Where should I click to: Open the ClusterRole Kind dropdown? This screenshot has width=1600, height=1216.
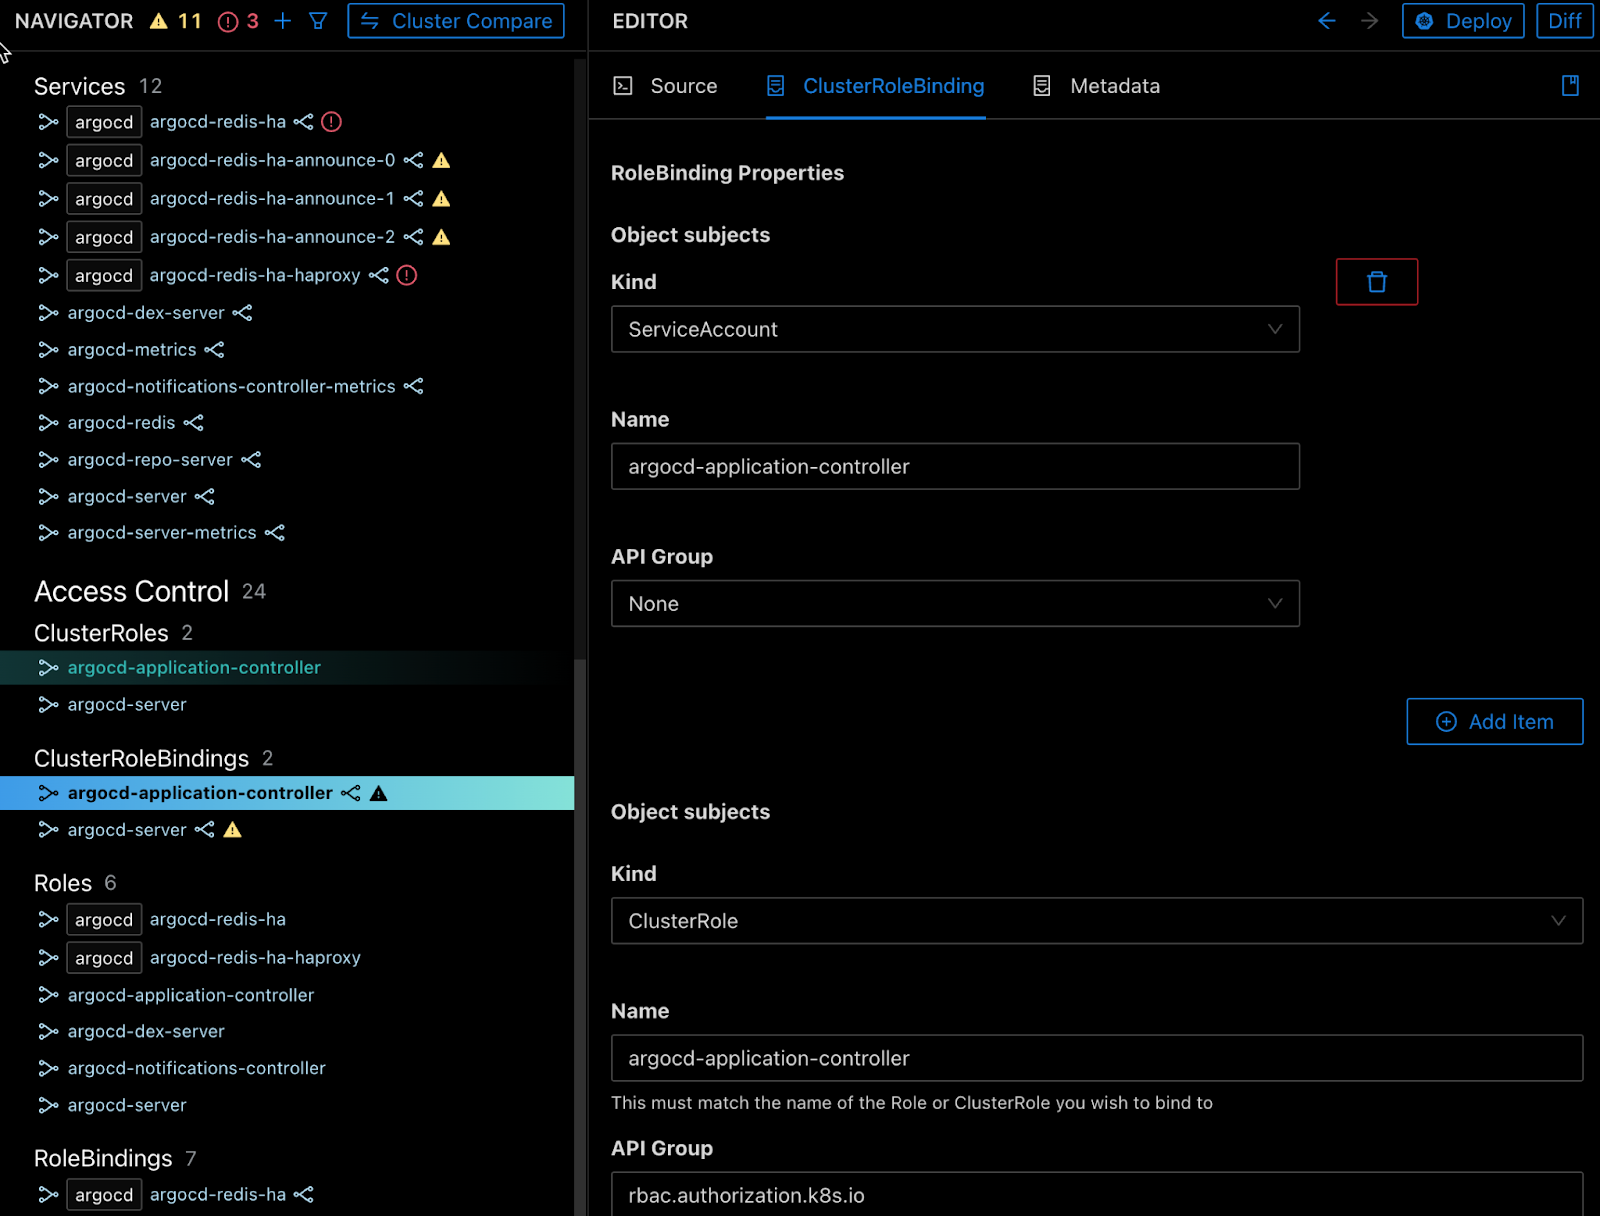tap(1096, 921)
